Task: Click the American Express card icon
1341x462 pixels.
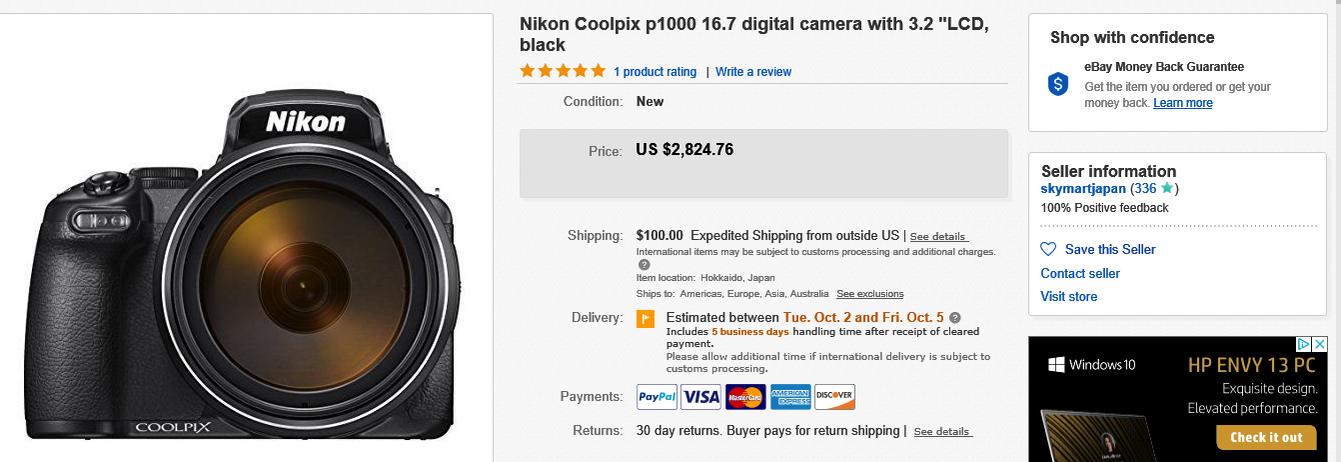Action: (790, 397)
